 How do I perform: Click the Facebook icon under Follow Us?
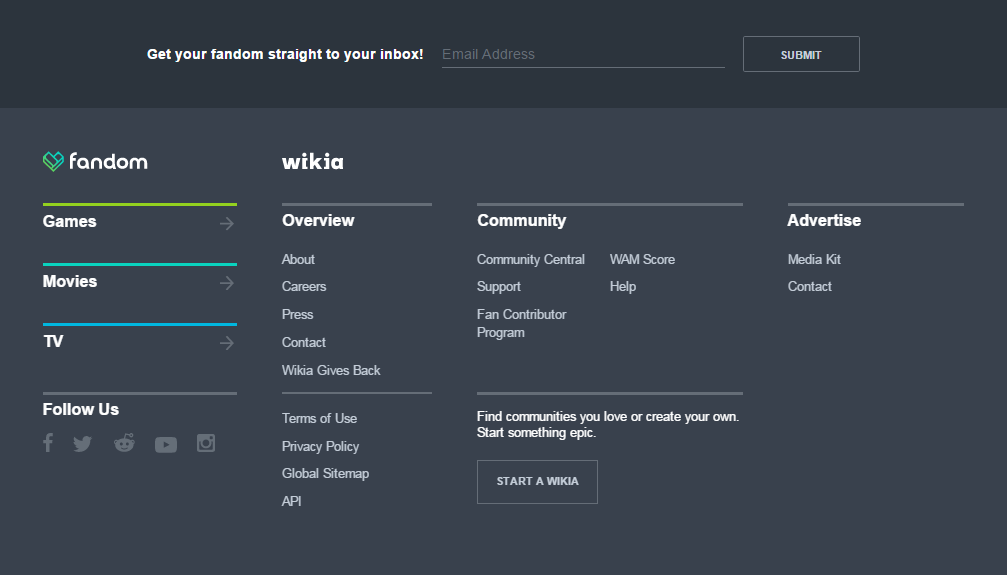click(48, 443)
